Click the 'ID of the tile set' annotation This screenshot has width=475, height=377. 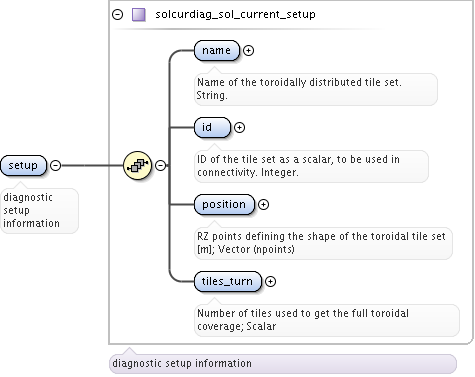(311, 166)
